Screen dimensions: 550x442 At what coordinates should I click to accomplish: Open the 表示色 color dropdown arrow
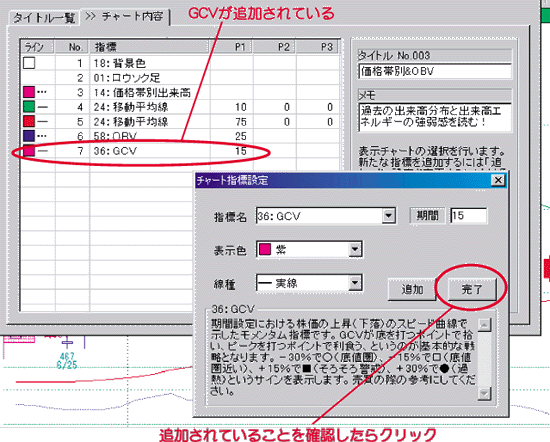355,249
